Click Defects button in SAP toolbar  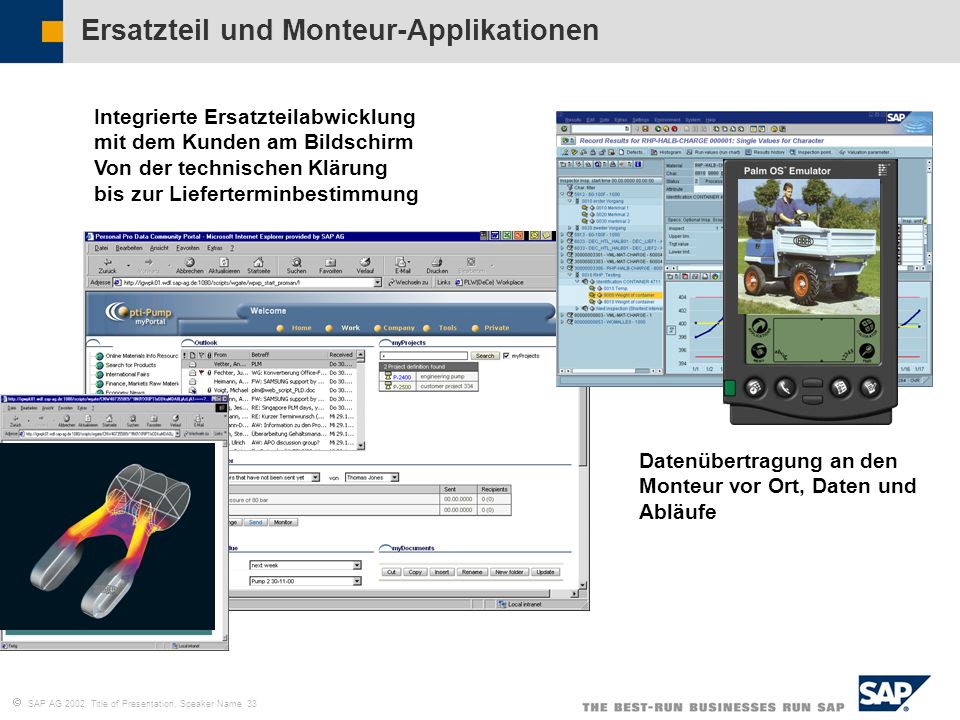click(631, 152)
